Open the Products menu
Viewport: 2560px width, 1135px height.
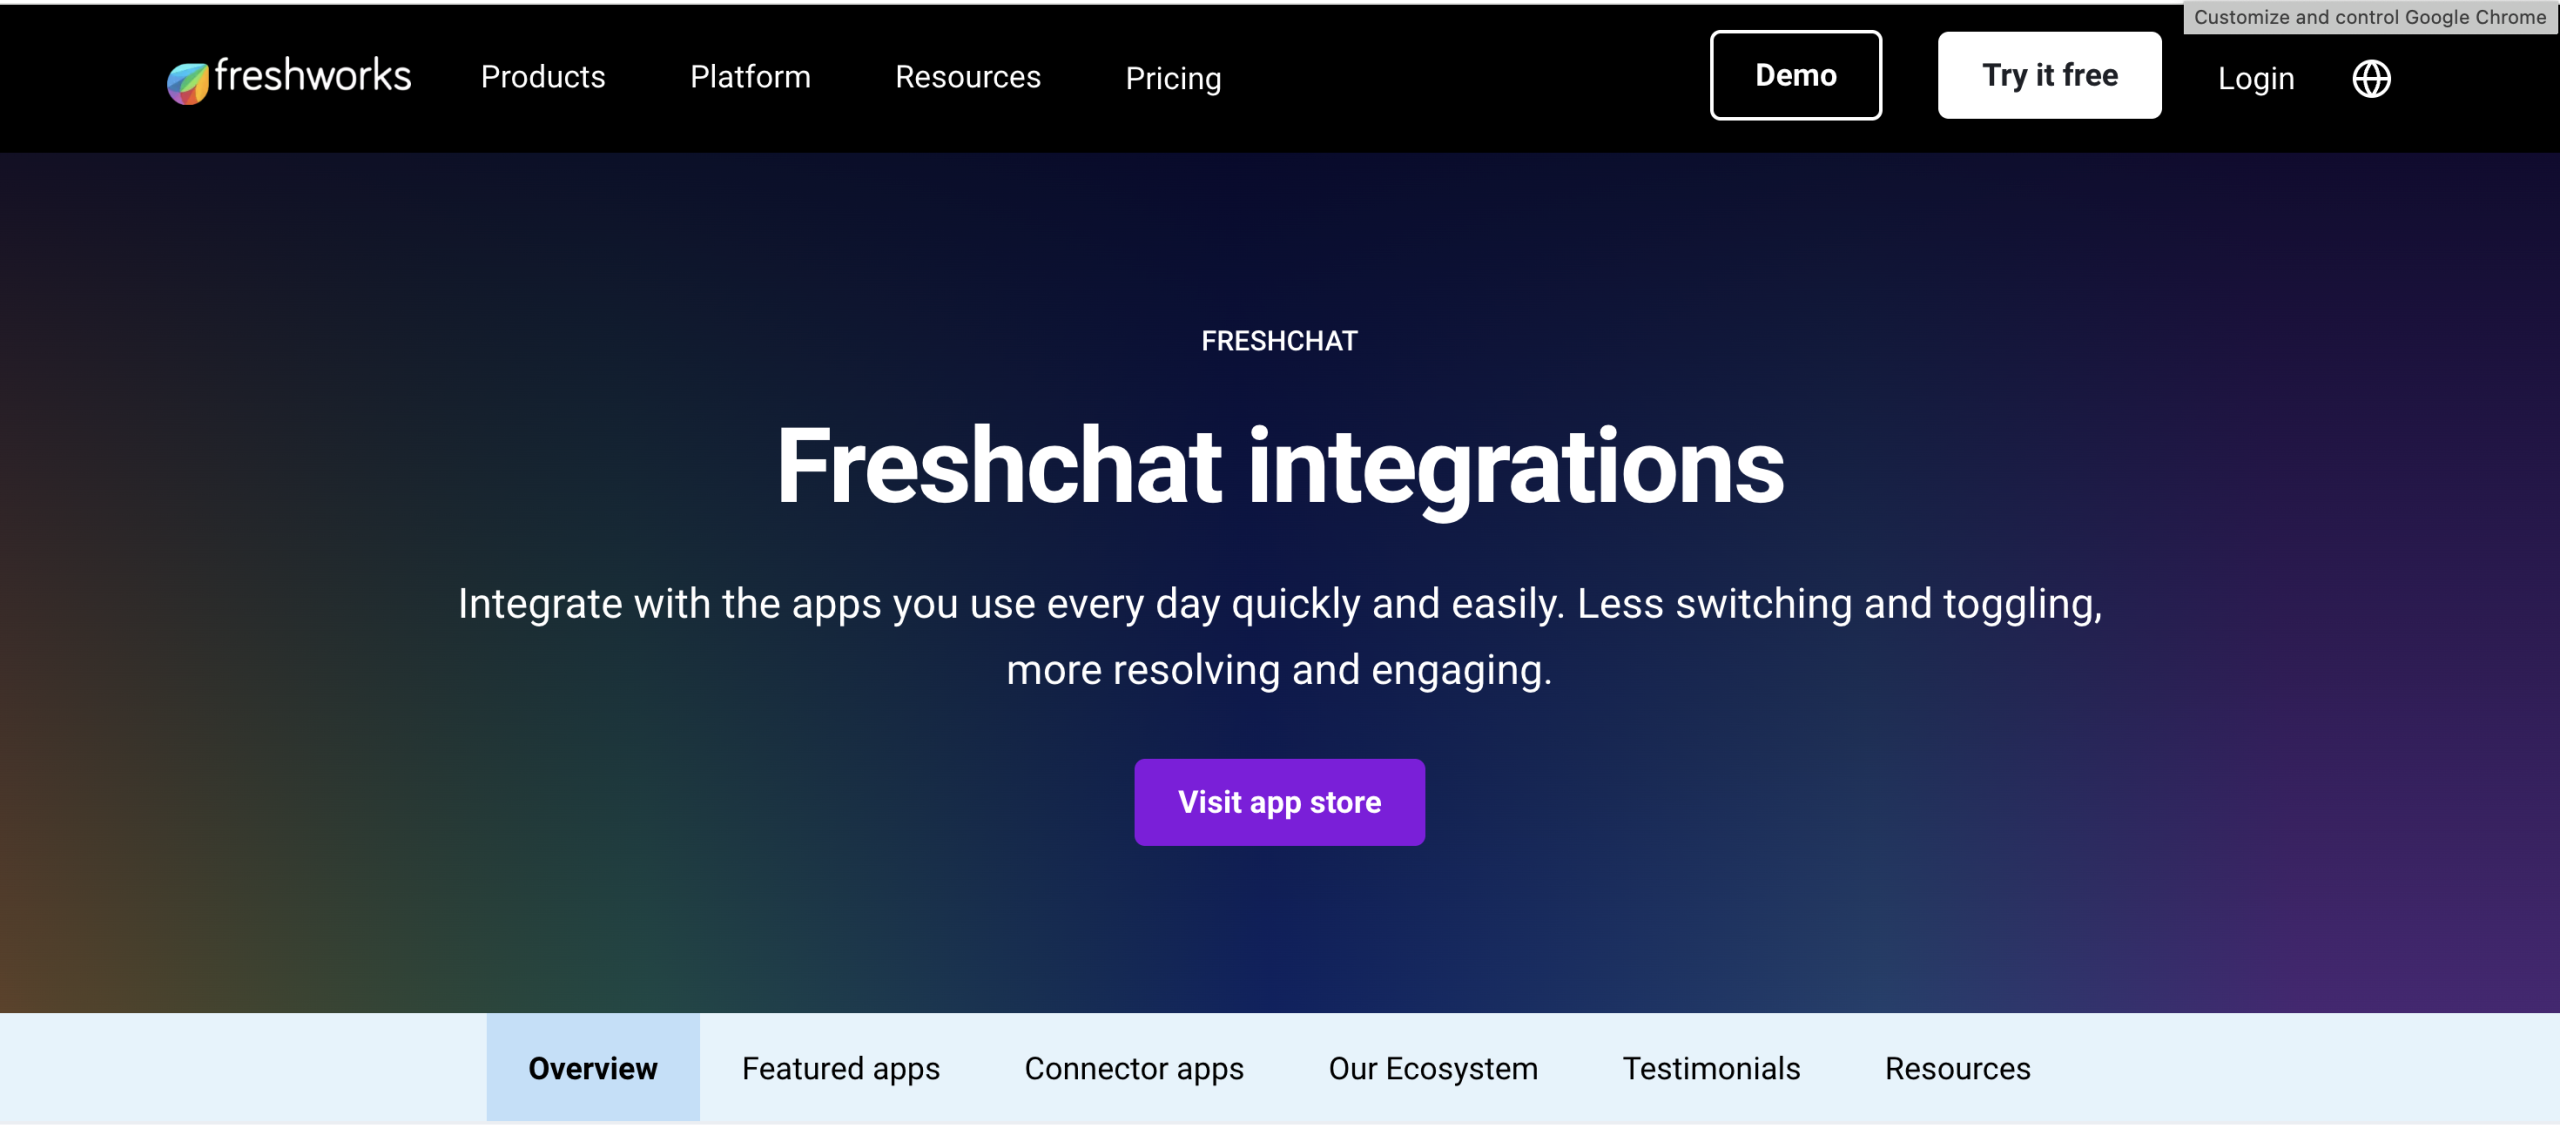pyautogui.click(x=543, y=77)
